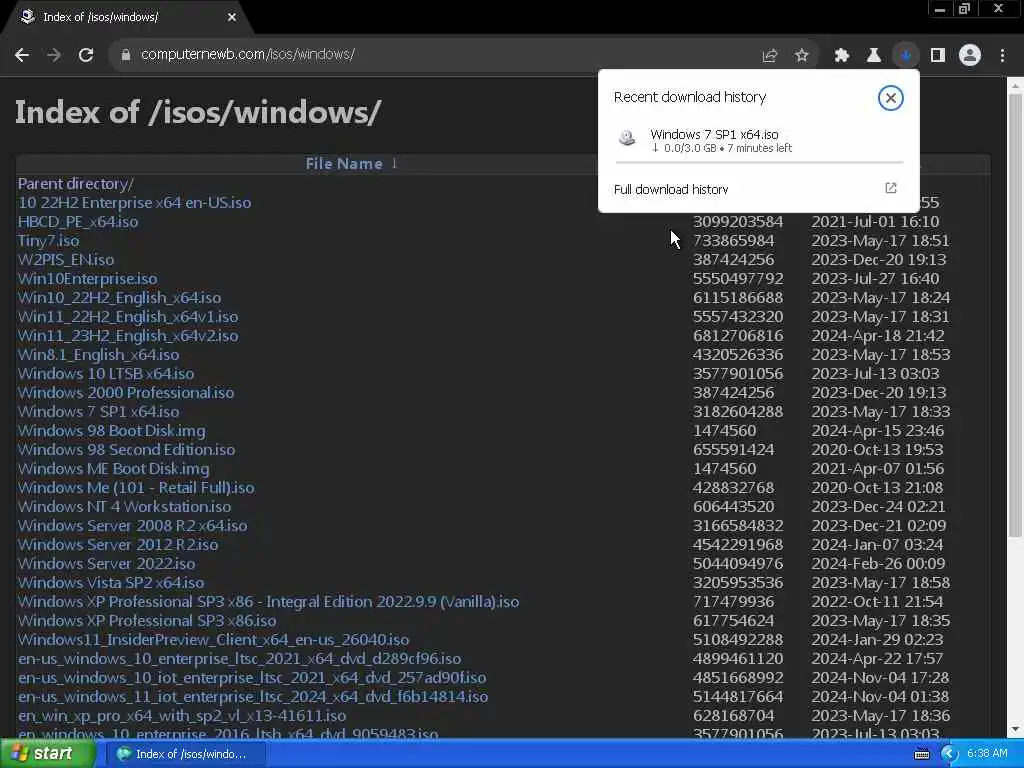The image size is (1024, 768).
Task: Click the Tiny7.iso link
Action: tap(48, 240)
